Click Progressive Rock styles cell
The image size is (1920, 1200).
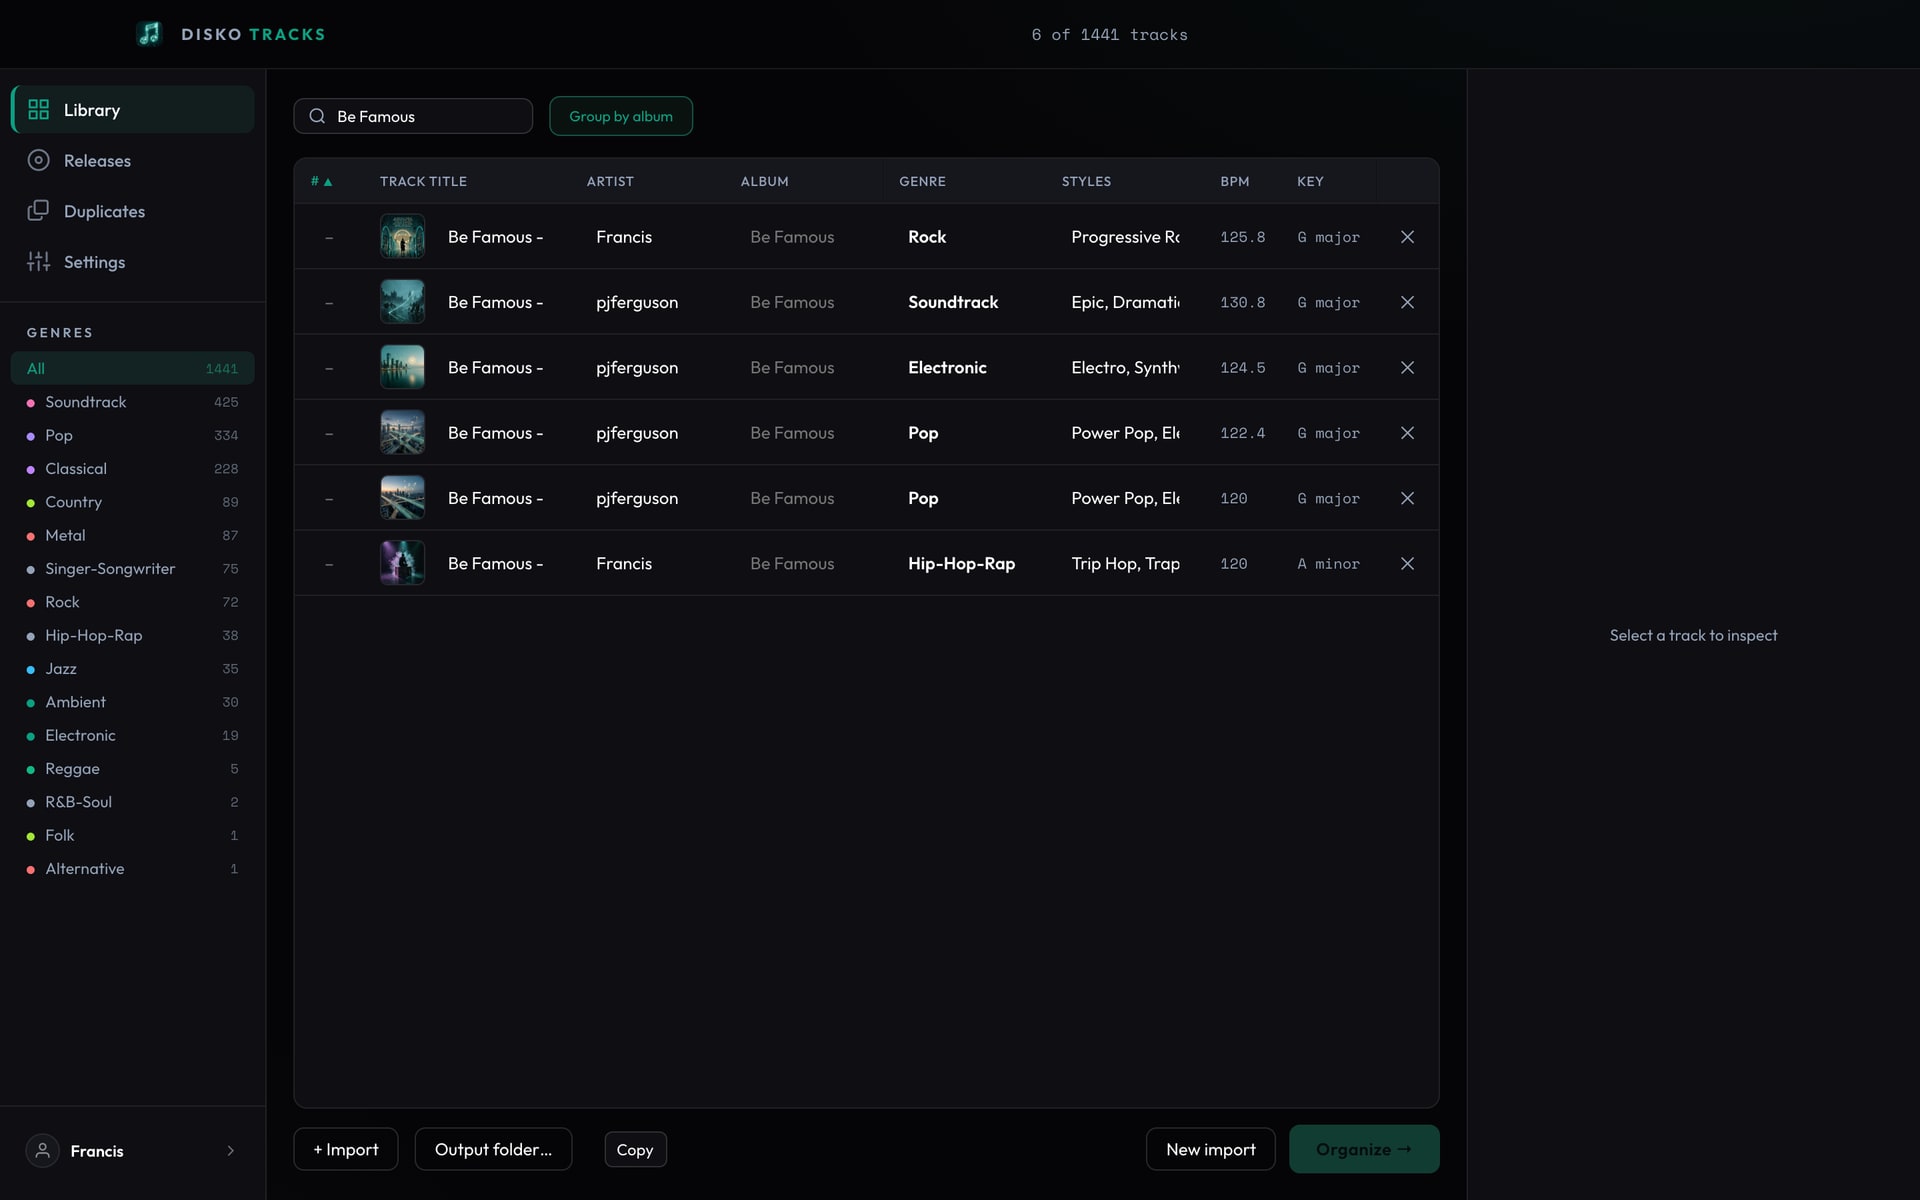click(1125, 237)
